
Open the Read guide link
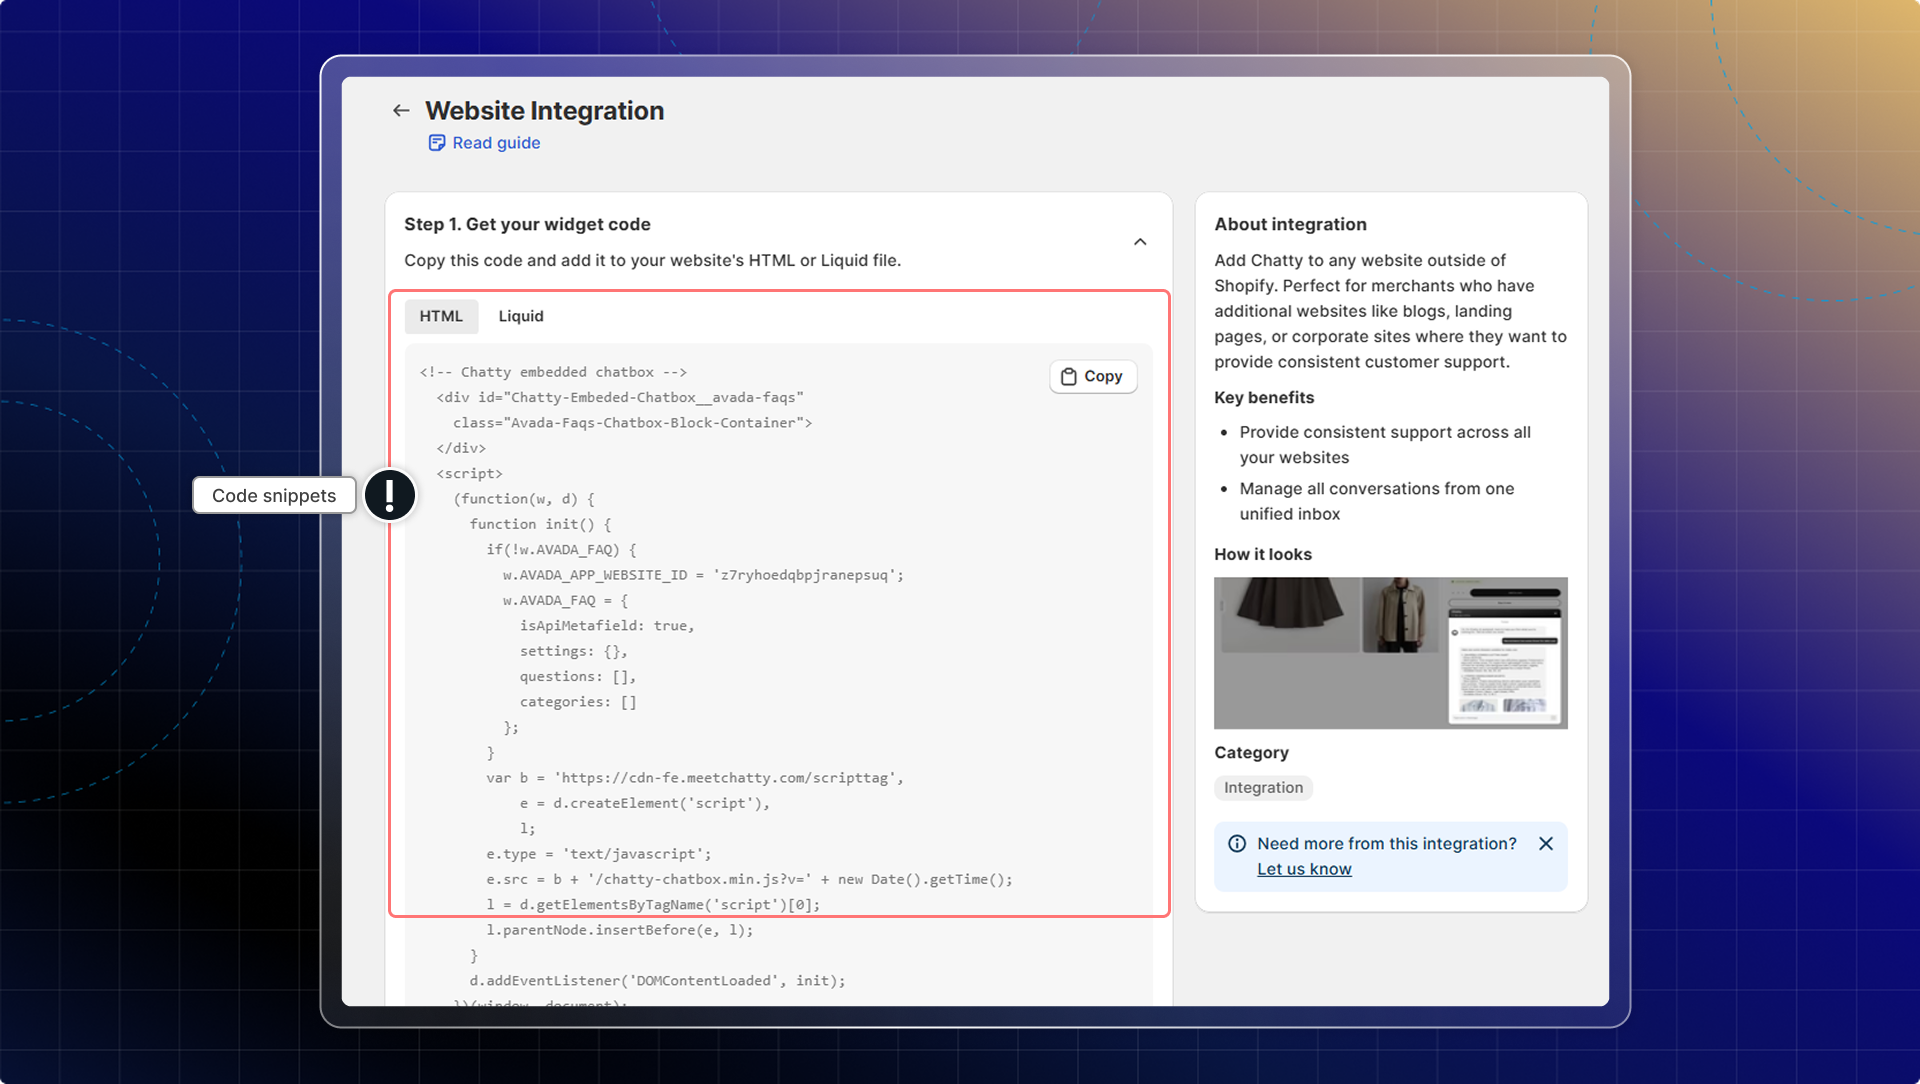tap(496, 143)
